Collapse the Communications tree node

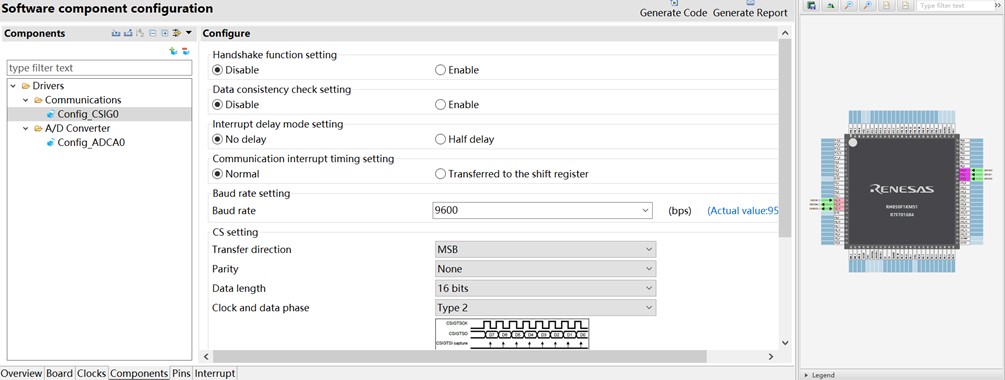point(26,100)
